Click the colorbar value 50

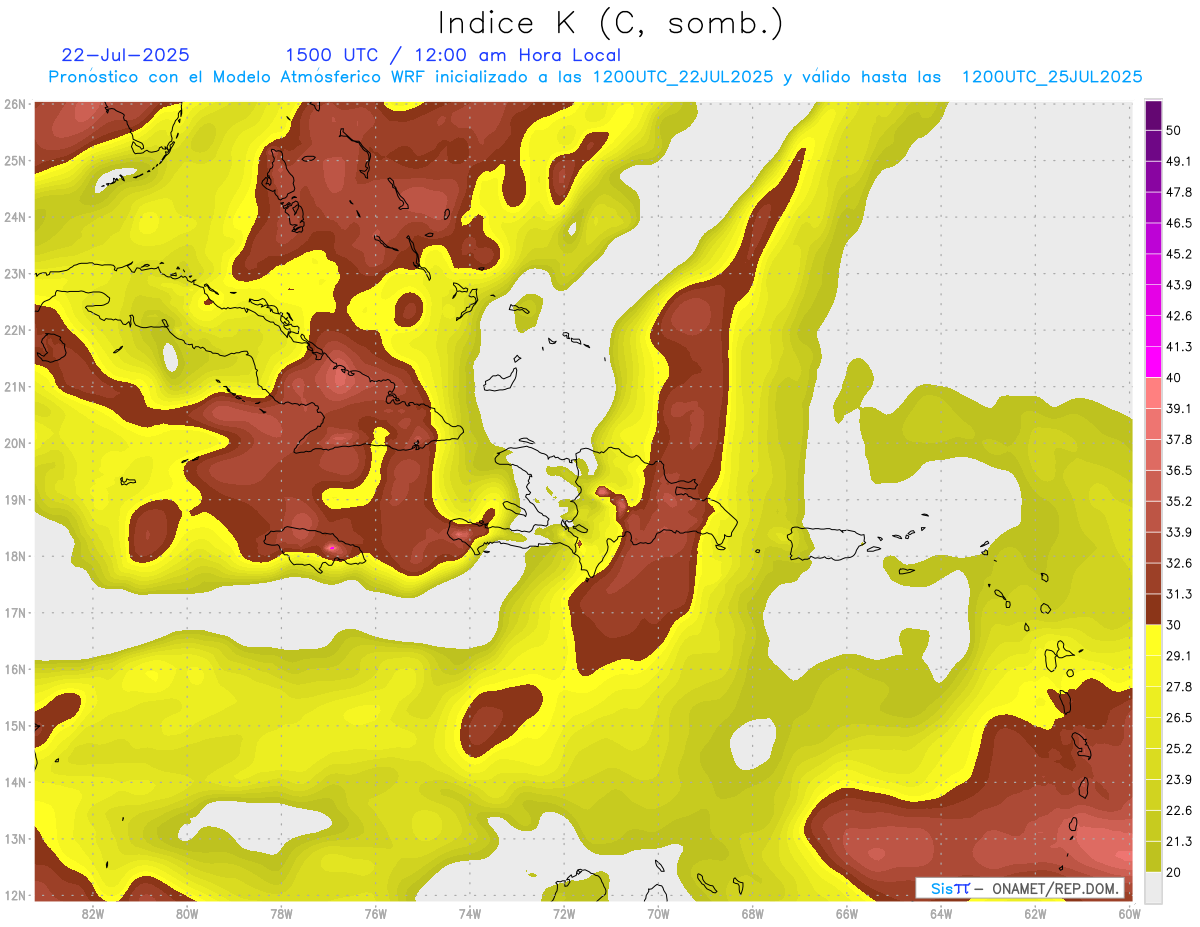coord(1174,130)
